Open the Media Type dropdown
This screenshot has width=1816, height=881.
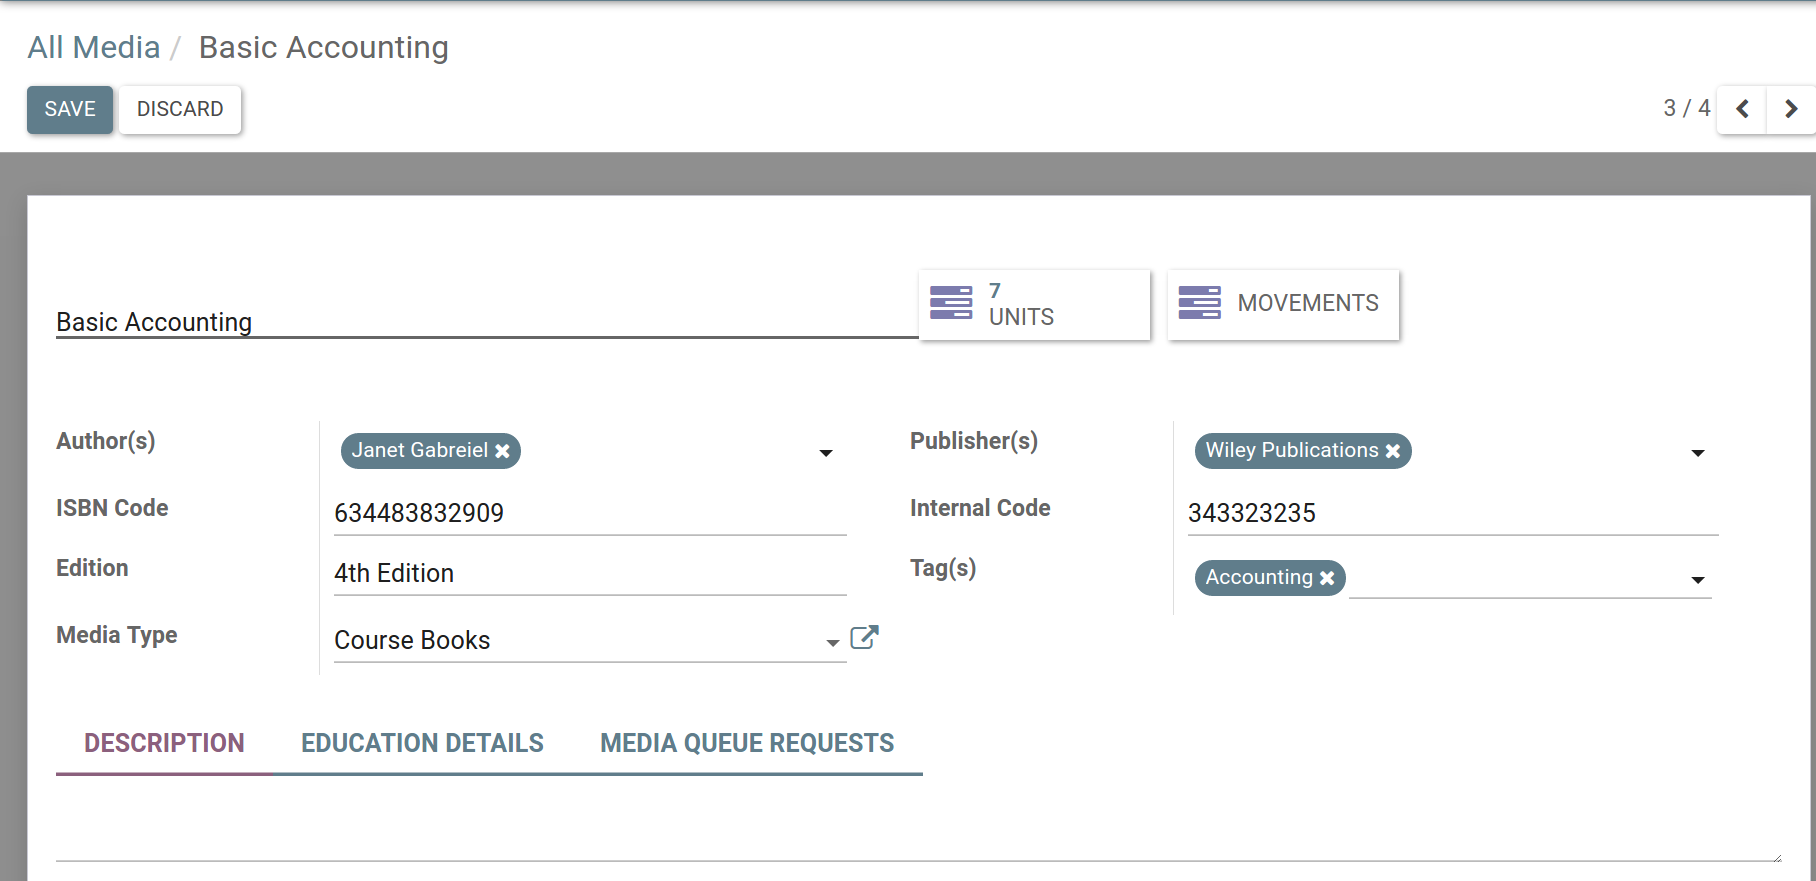tap(832, 643)
